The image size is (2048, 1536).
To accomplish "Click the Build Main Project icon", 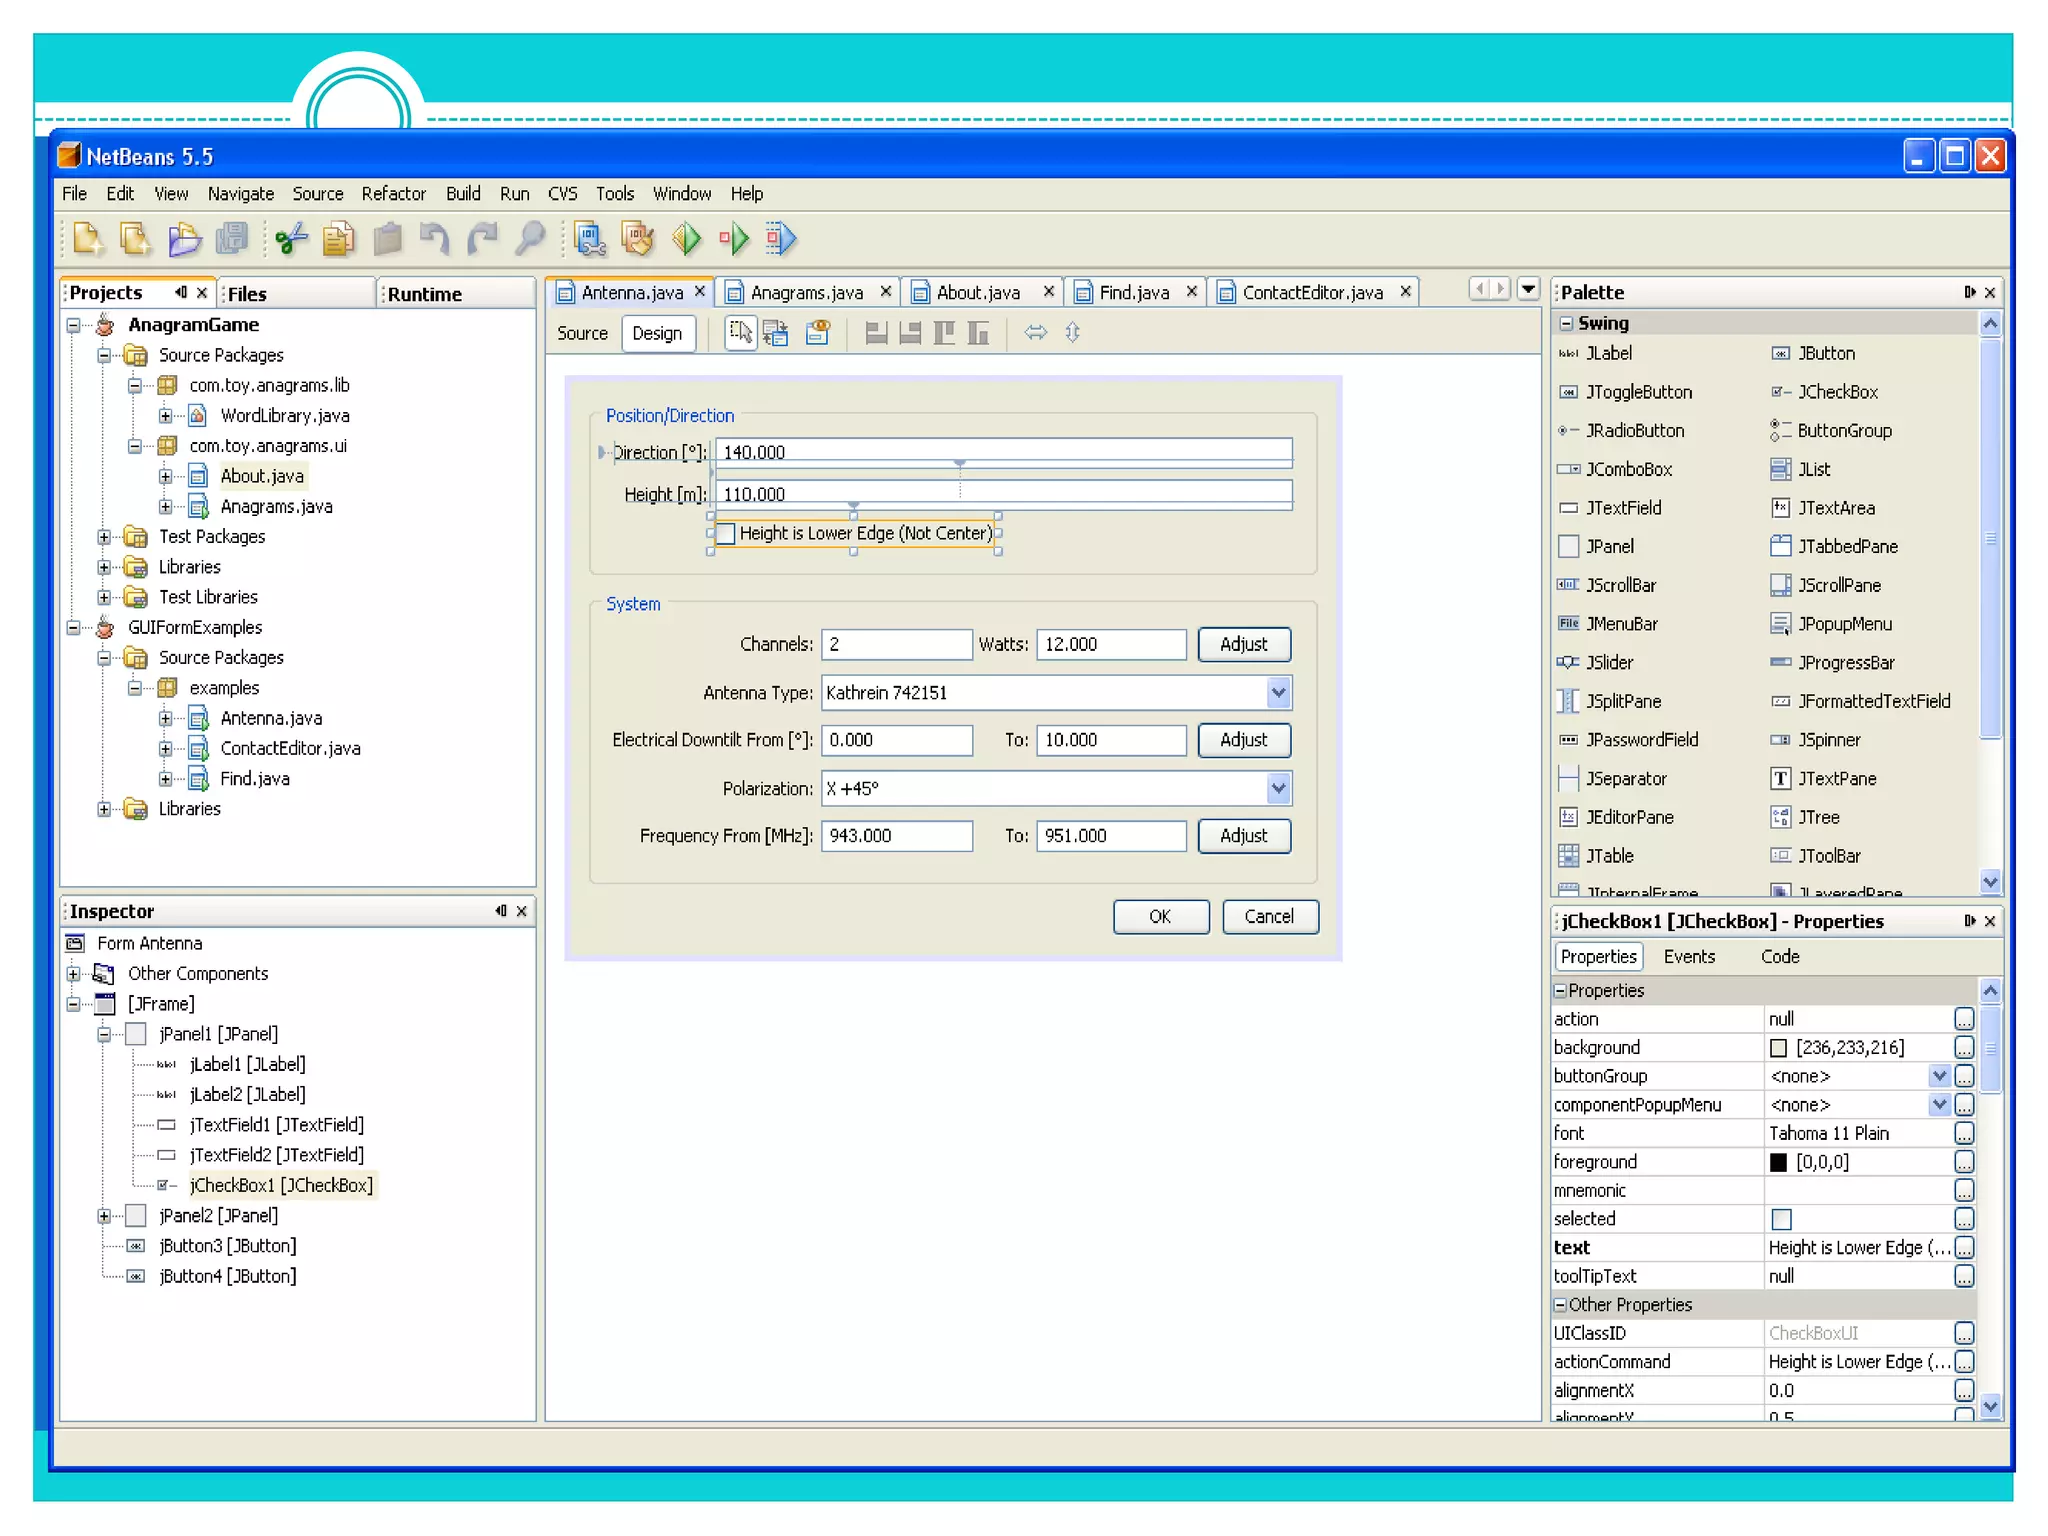I will click(x=590, y=239).
